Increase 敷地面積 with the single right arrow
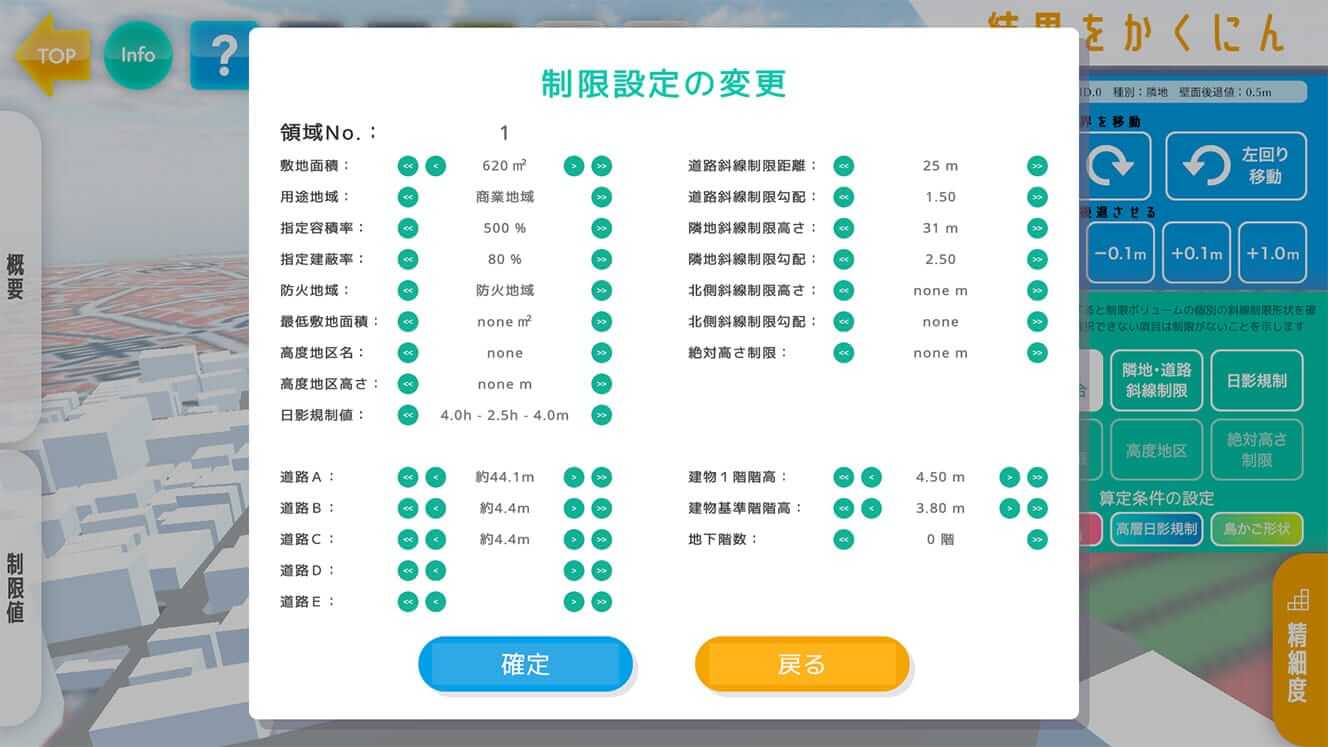This screenshot has height=747, width=1328. pyautogui.click(x=573, y=166)
